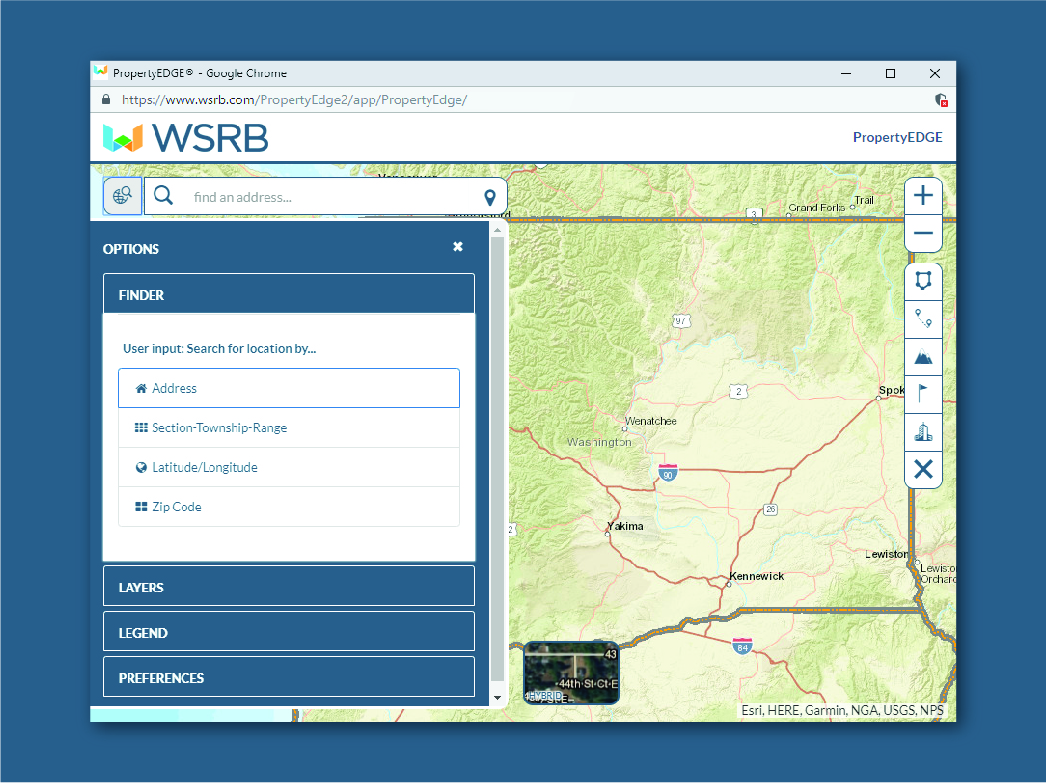Click the options panel scrollbar up arrow
The width and height of the screenshot is (1046, 783).
(497, 230)
